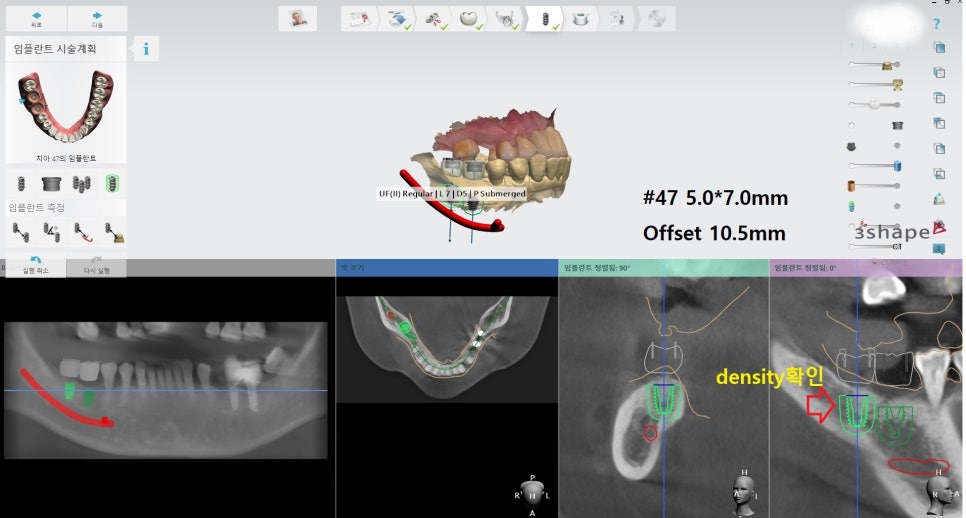Image resolution: width=966 pixels, height=518 pixels.
Task: Expand the CT section chevron below the sliders
Action: [875, 263]
